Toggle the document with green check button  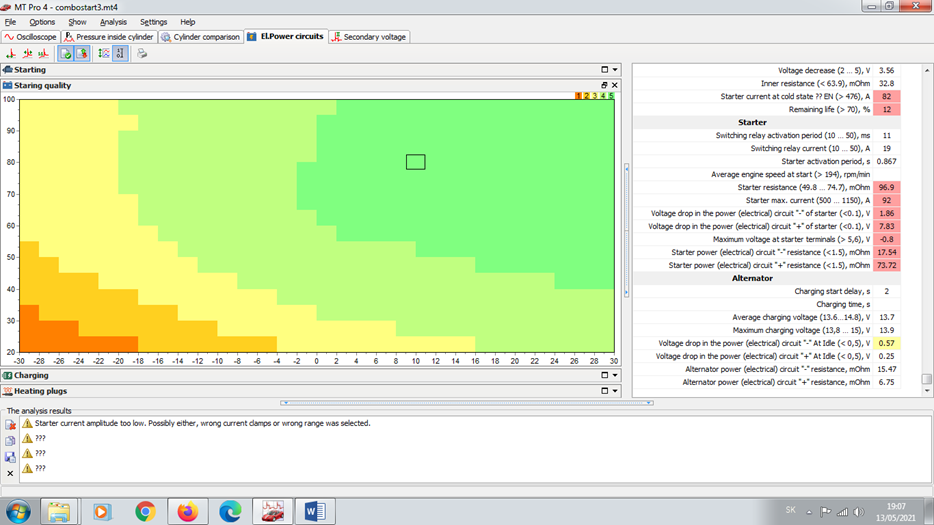tap(65, 54)
